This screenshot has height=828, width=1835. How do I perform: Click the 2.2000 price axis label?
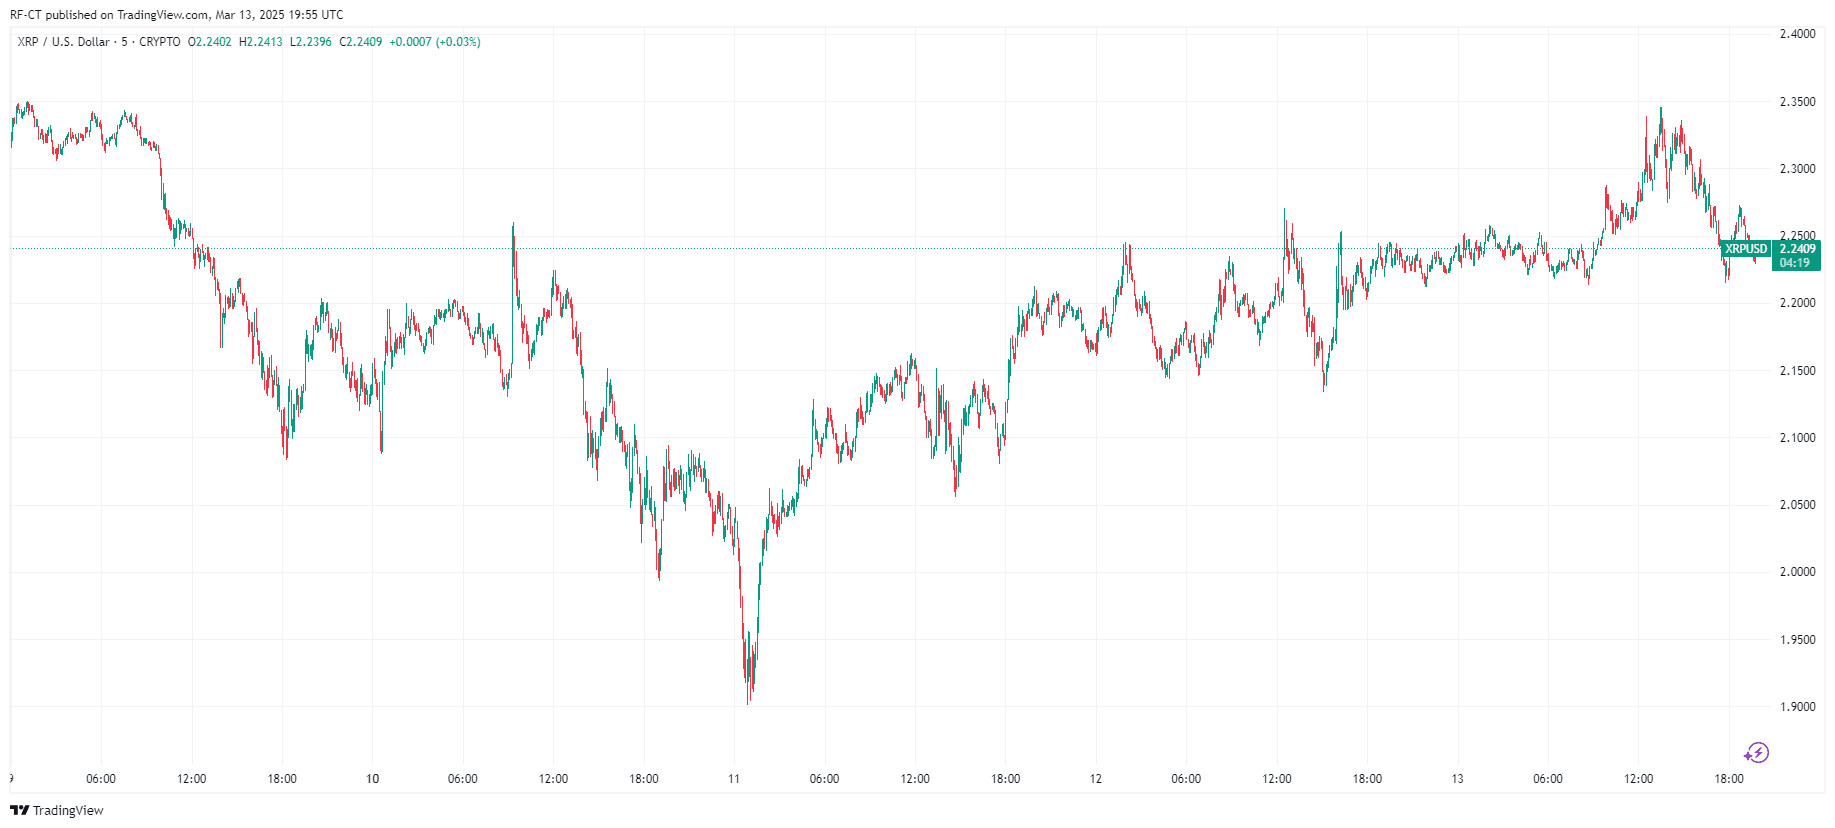(x=1797, y=303)
